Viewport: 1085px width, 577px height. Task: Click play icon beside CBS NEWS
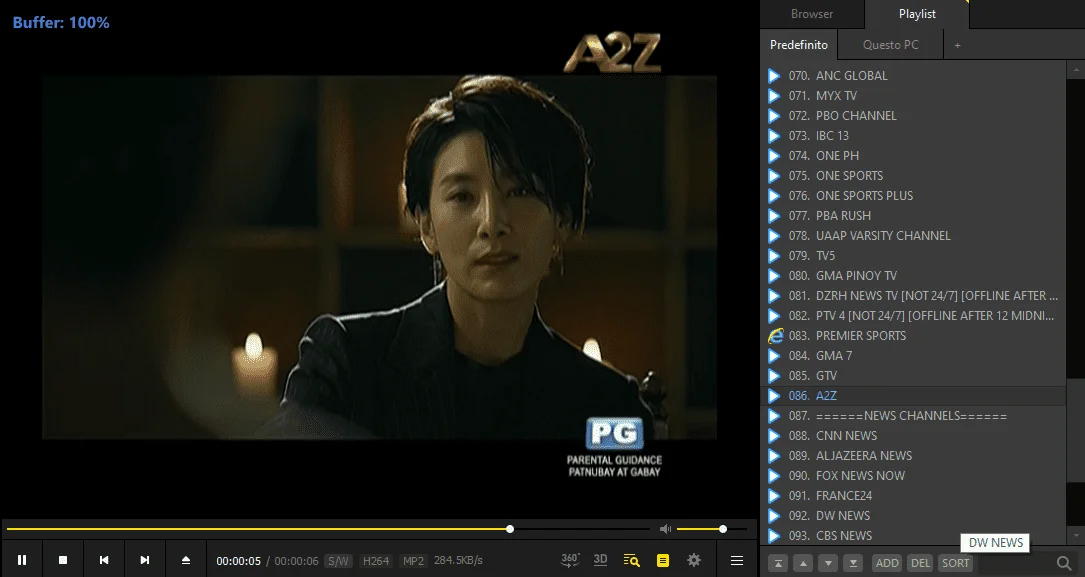click(774, 535)
